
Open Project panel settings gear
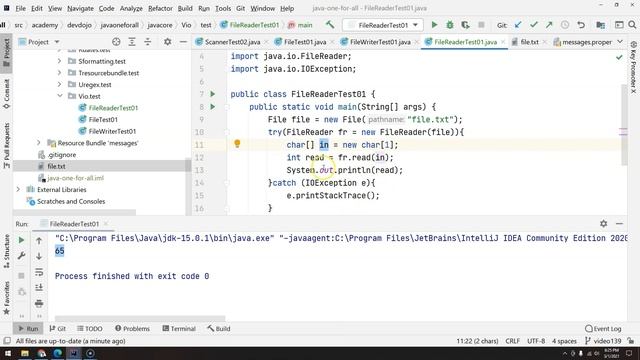coord(167,42)
